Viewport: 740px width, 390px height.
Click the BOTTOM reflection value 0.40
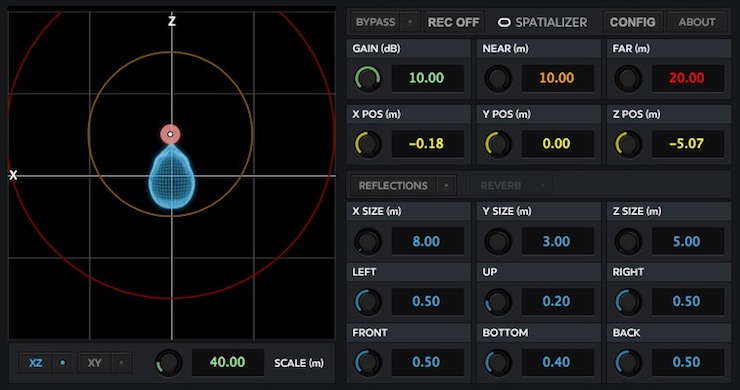pyautogui.click(x=557, y=362)
